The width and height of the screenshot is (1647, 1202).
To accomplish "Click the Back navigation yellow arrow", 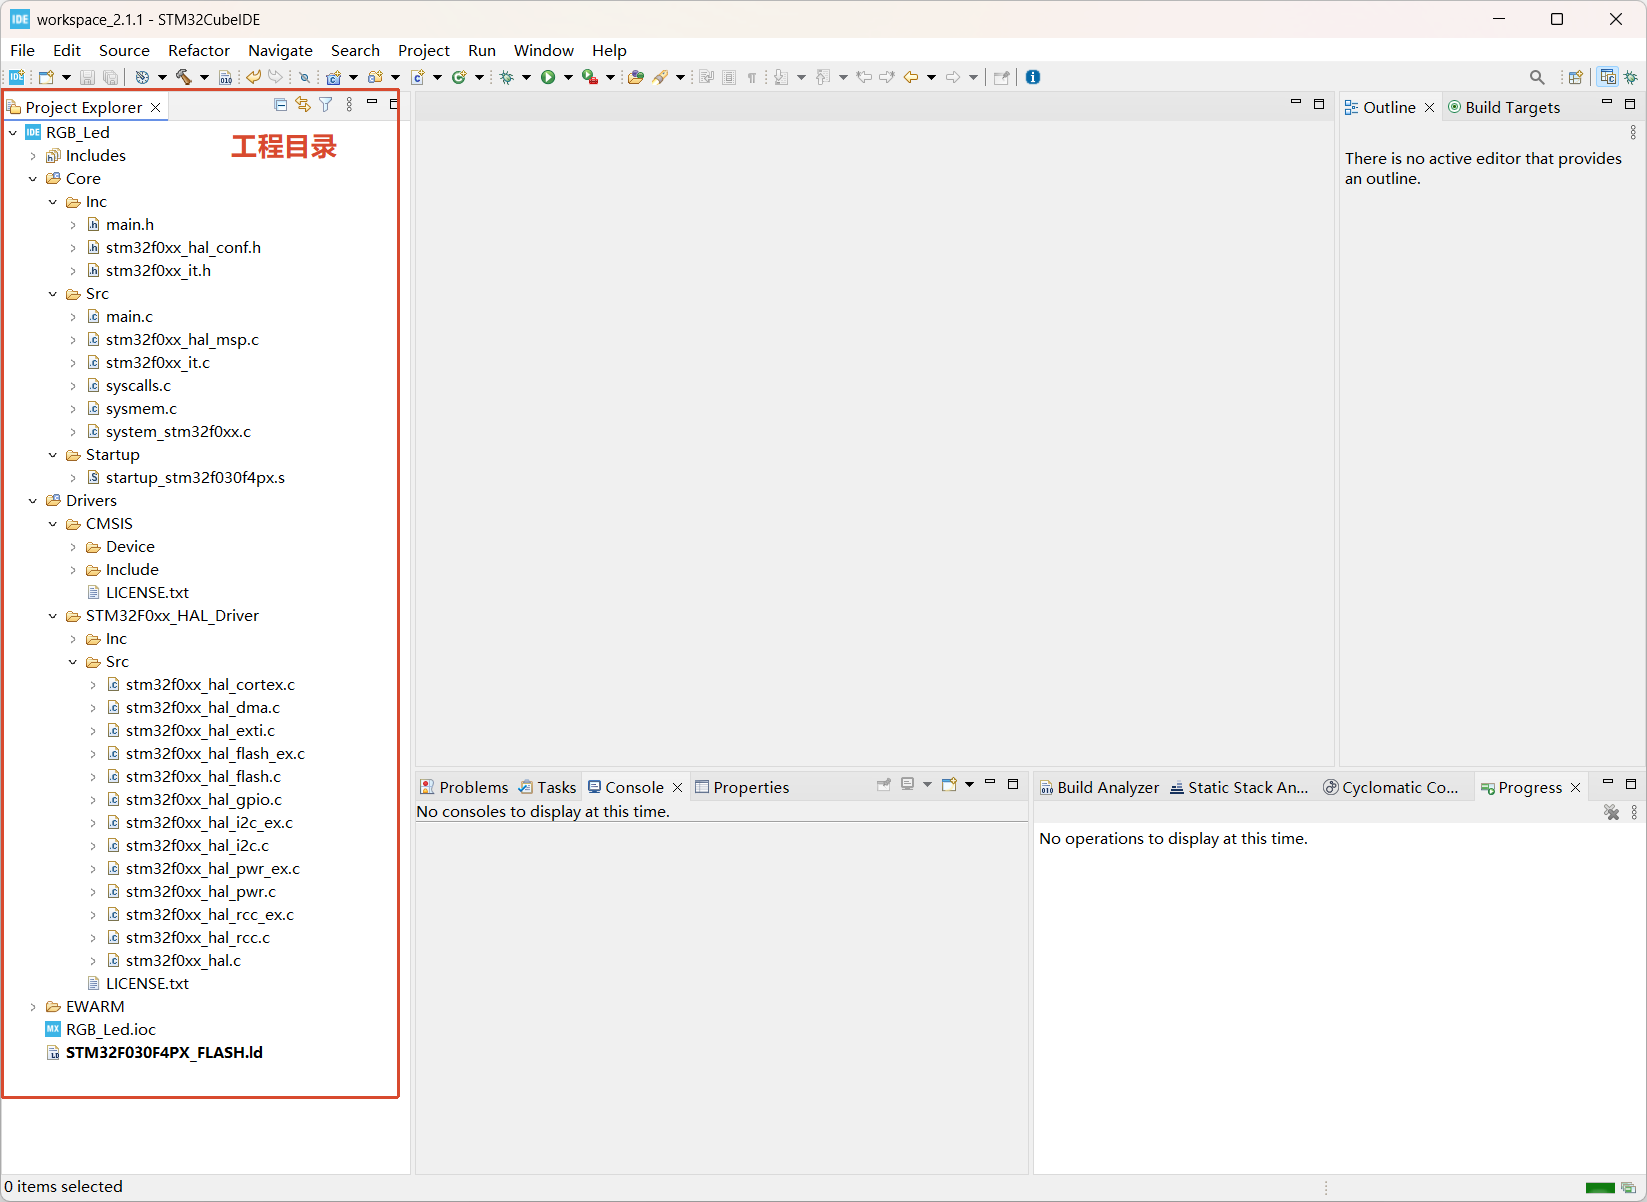I will point(911,77).
